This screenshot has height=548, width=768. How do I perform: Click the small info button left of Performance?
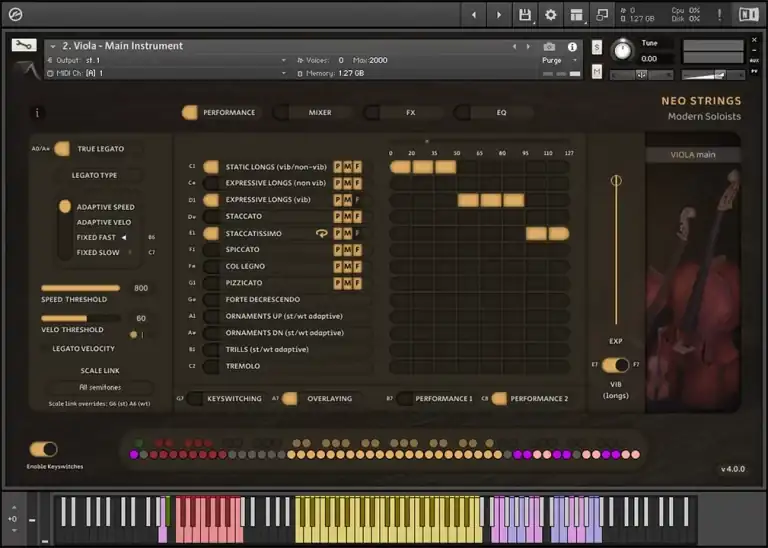pyautogui.click(x=37, y=113)
